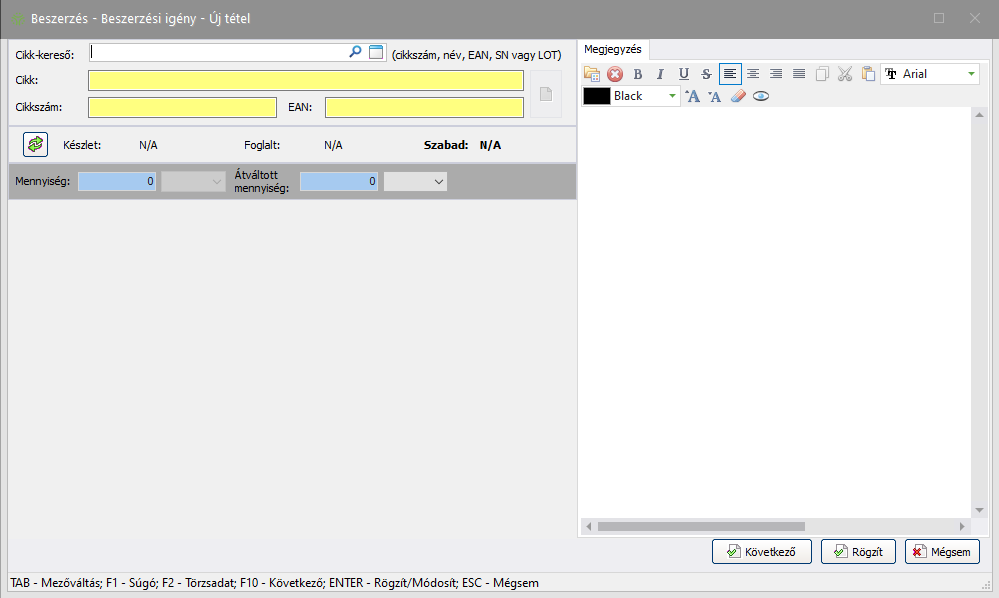Open the Arial font dropdown

pyautogui.click(x=971, y=74)
